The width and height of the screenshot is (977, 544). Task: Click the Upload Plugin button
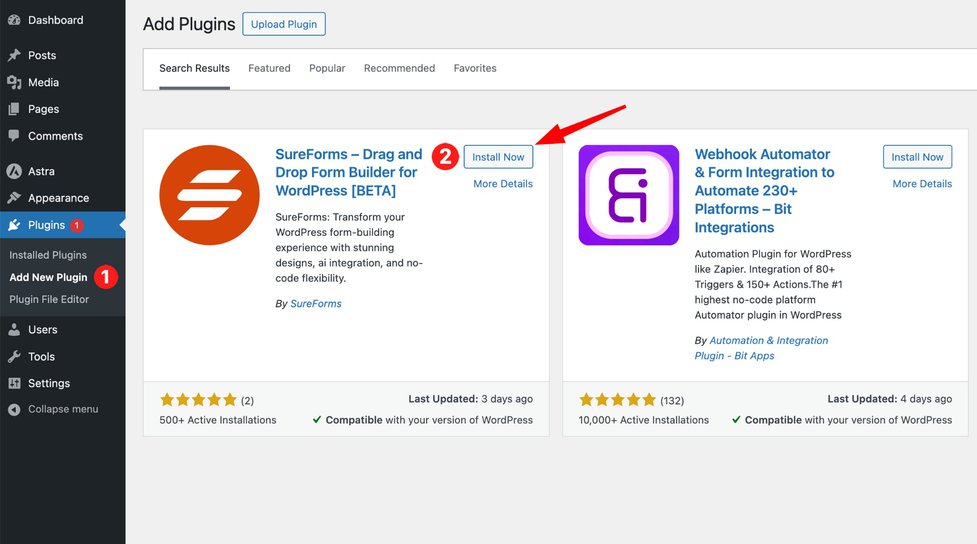284,24
